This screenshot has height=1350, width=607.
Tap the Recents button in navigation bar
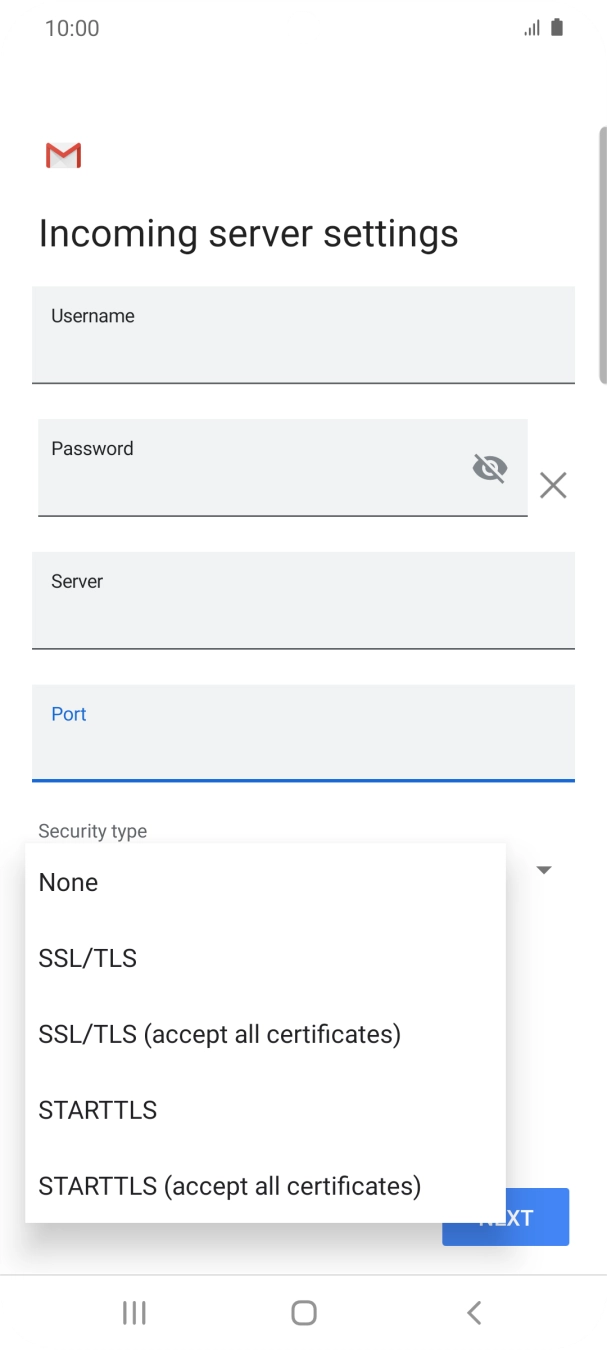pos(133,1312)
